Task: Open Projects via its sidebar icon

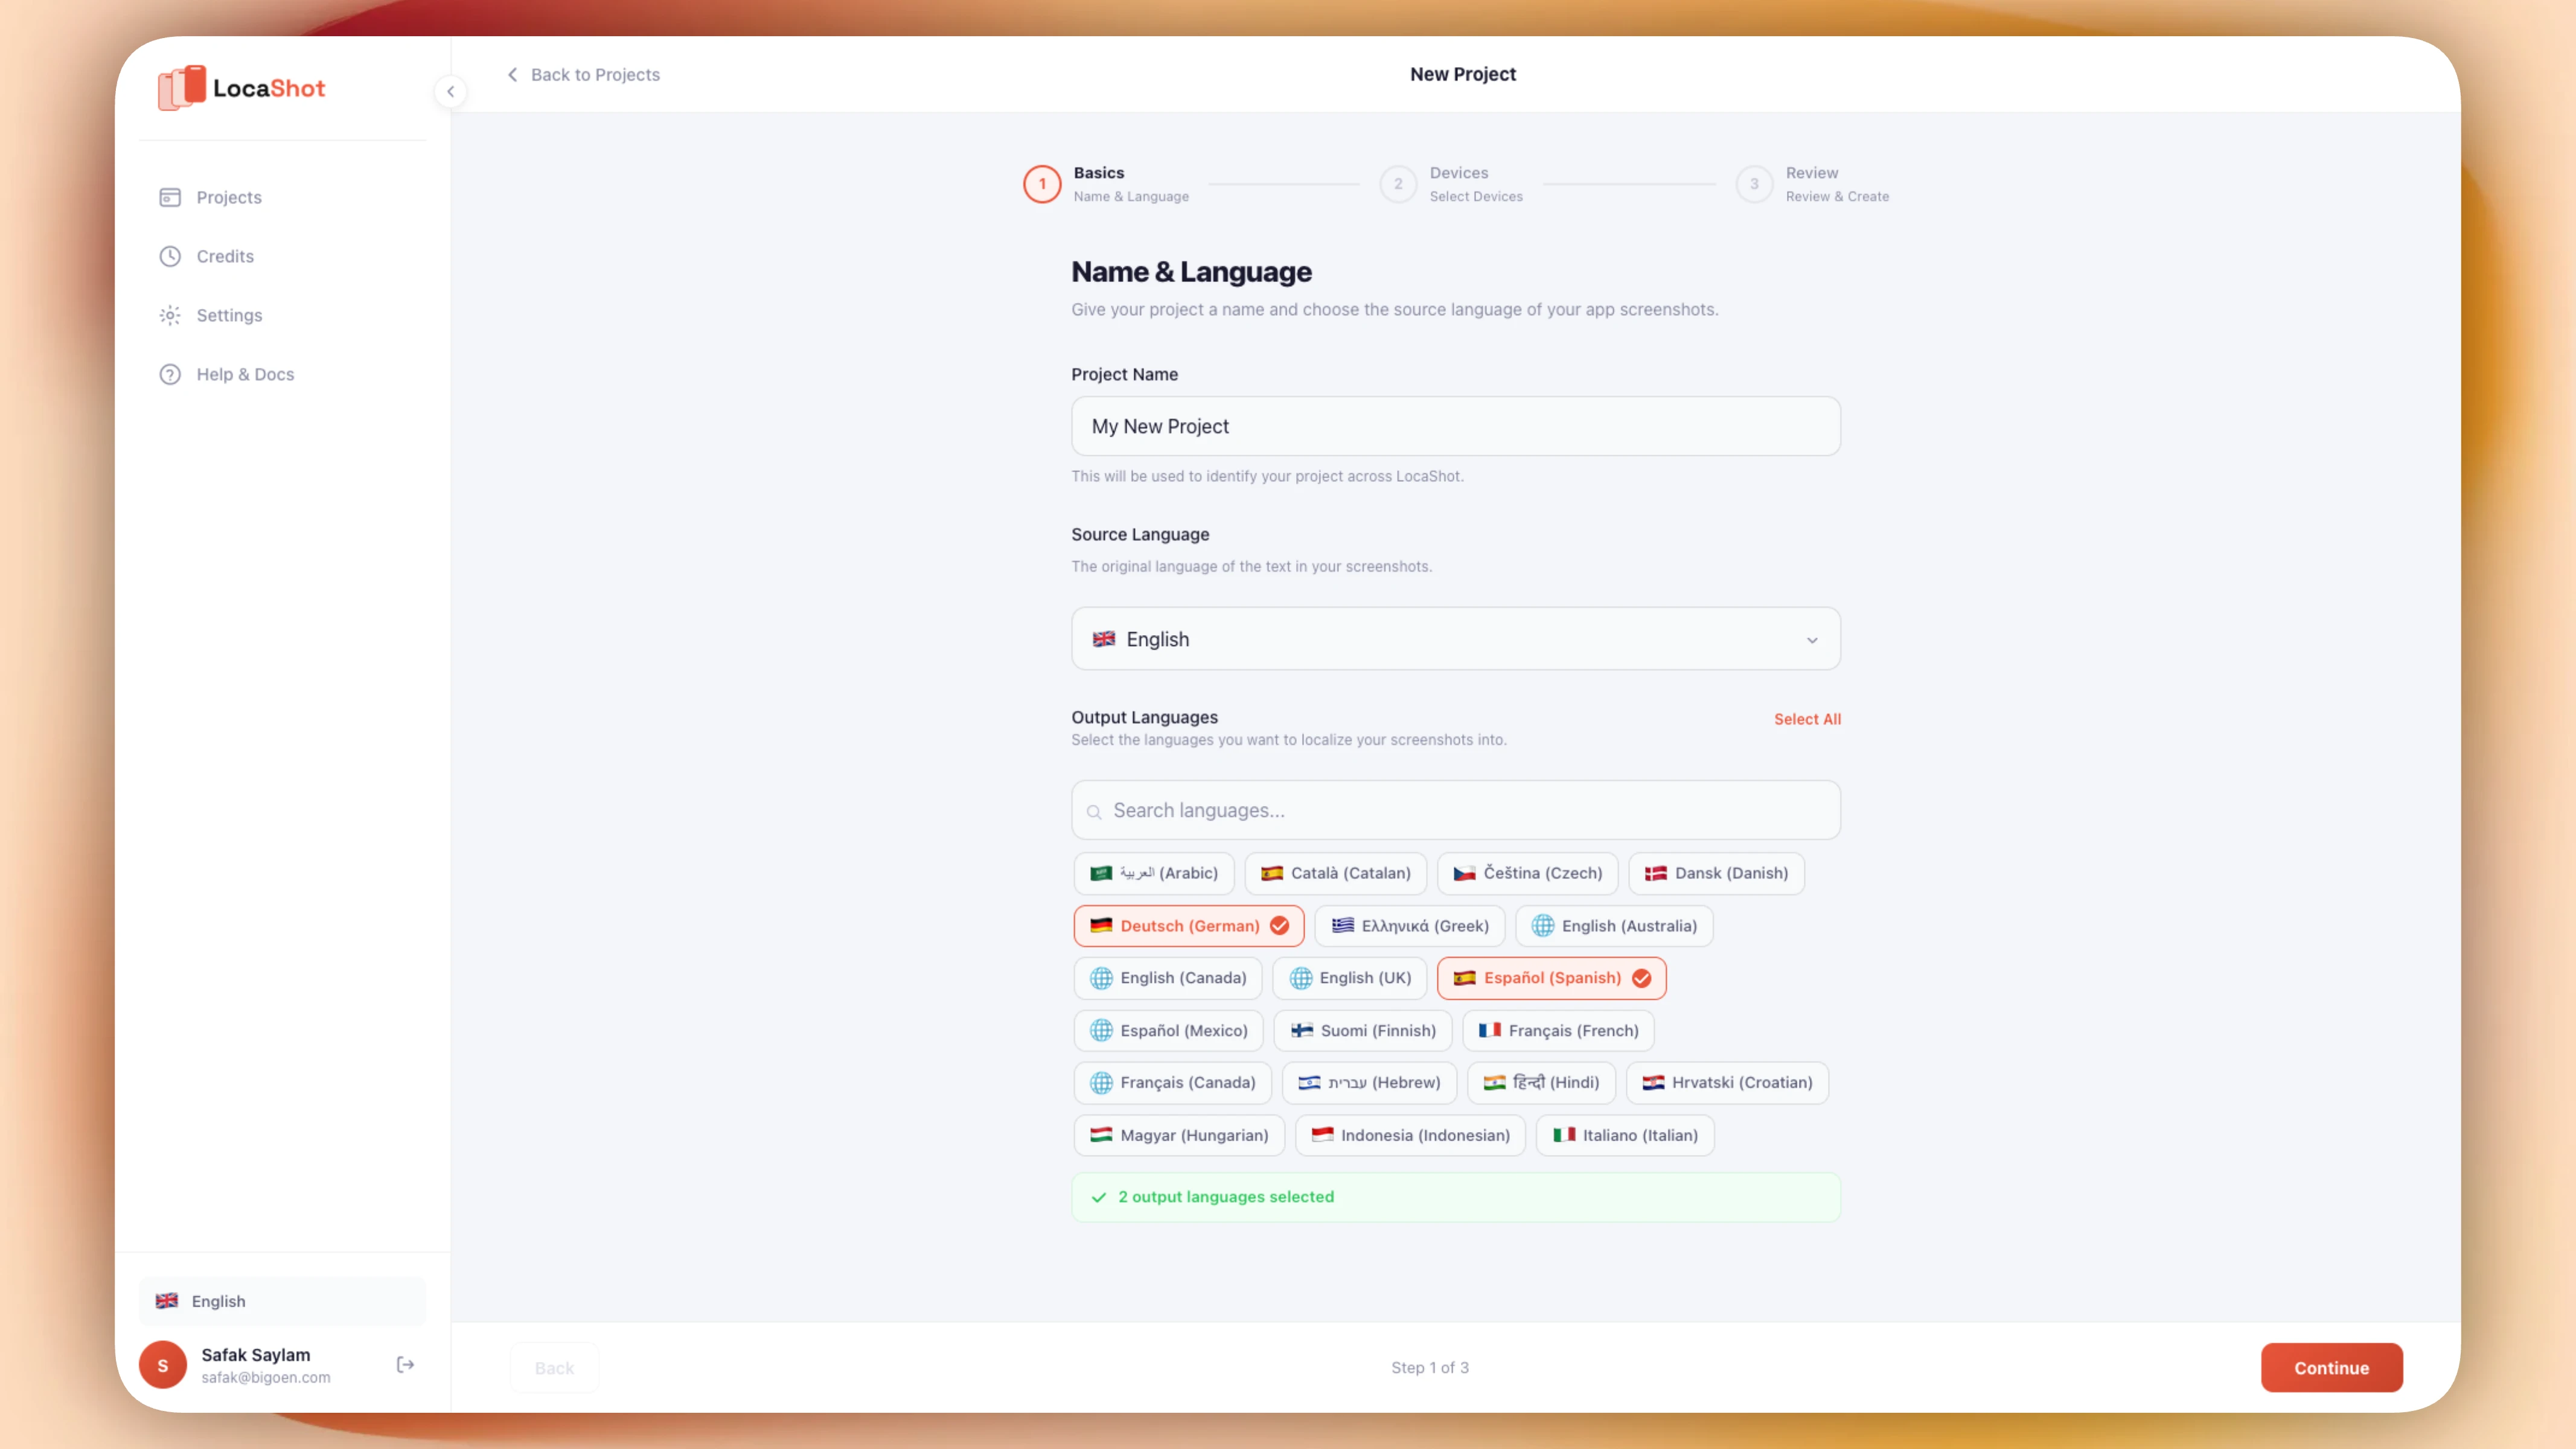Action: point(170,197)
